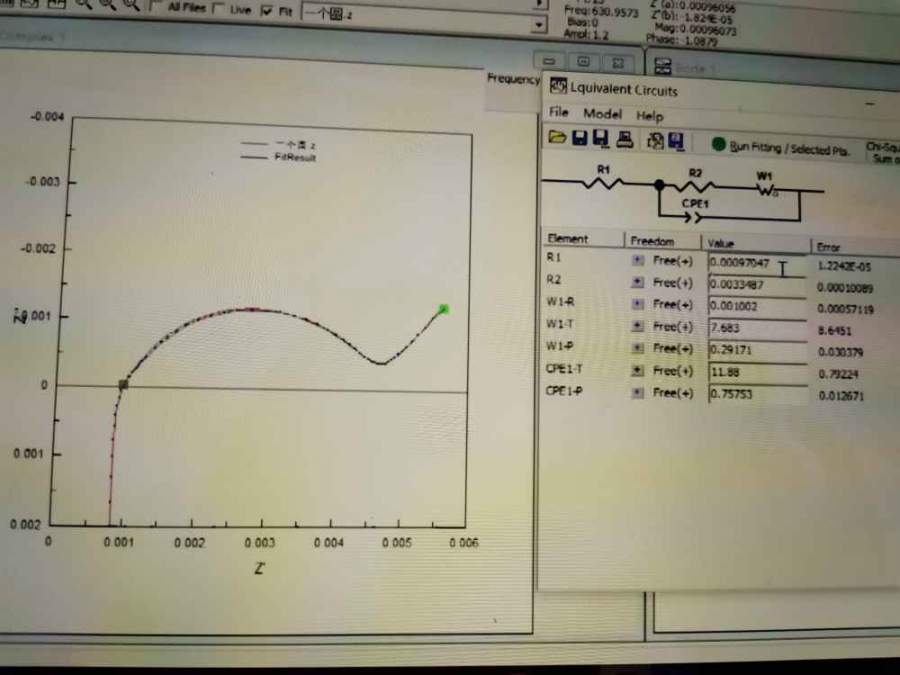Open the Model menu
This screenshot has width=900, height=675.
pos(602,114)
